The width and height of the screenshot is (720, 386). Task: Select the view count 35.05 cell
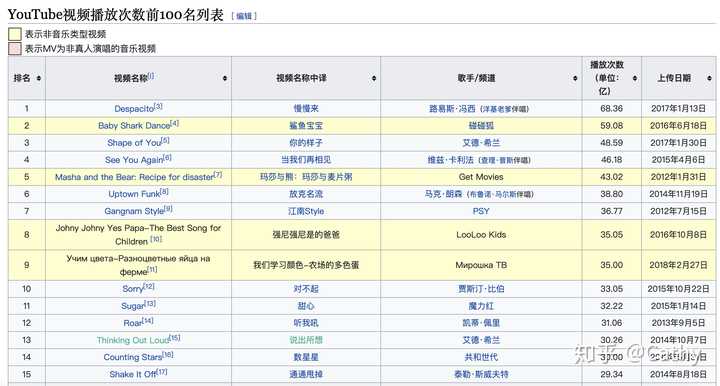click(x=612, y=235)
